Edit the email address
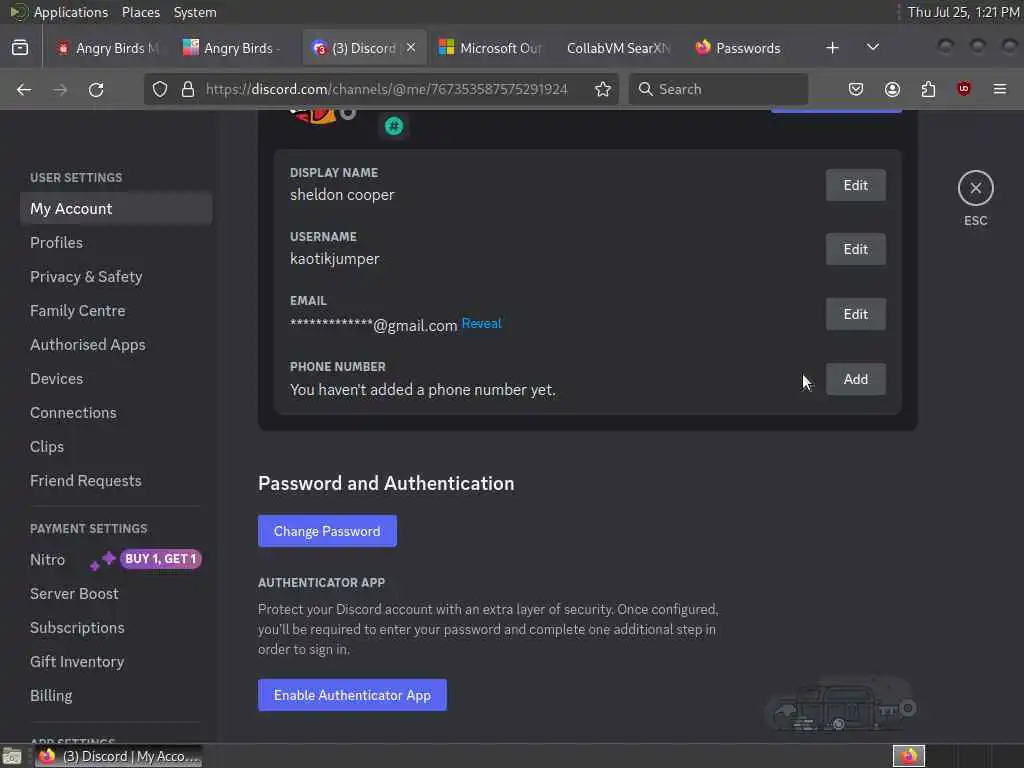1024x768 pixels. coord(856,313)
